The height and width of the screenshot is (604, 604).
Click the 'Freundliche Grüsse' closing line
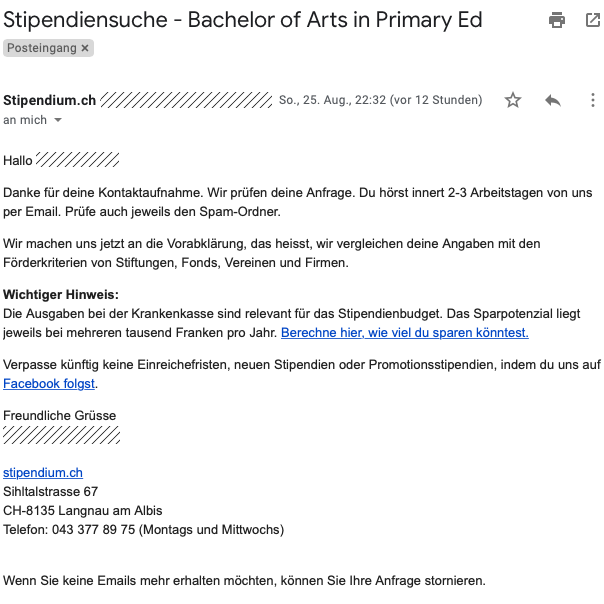pos(60,415)
